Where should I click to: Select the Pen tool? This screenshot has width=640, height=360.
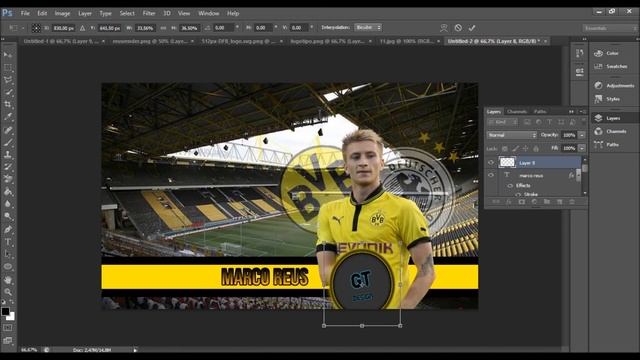[8, 229]
